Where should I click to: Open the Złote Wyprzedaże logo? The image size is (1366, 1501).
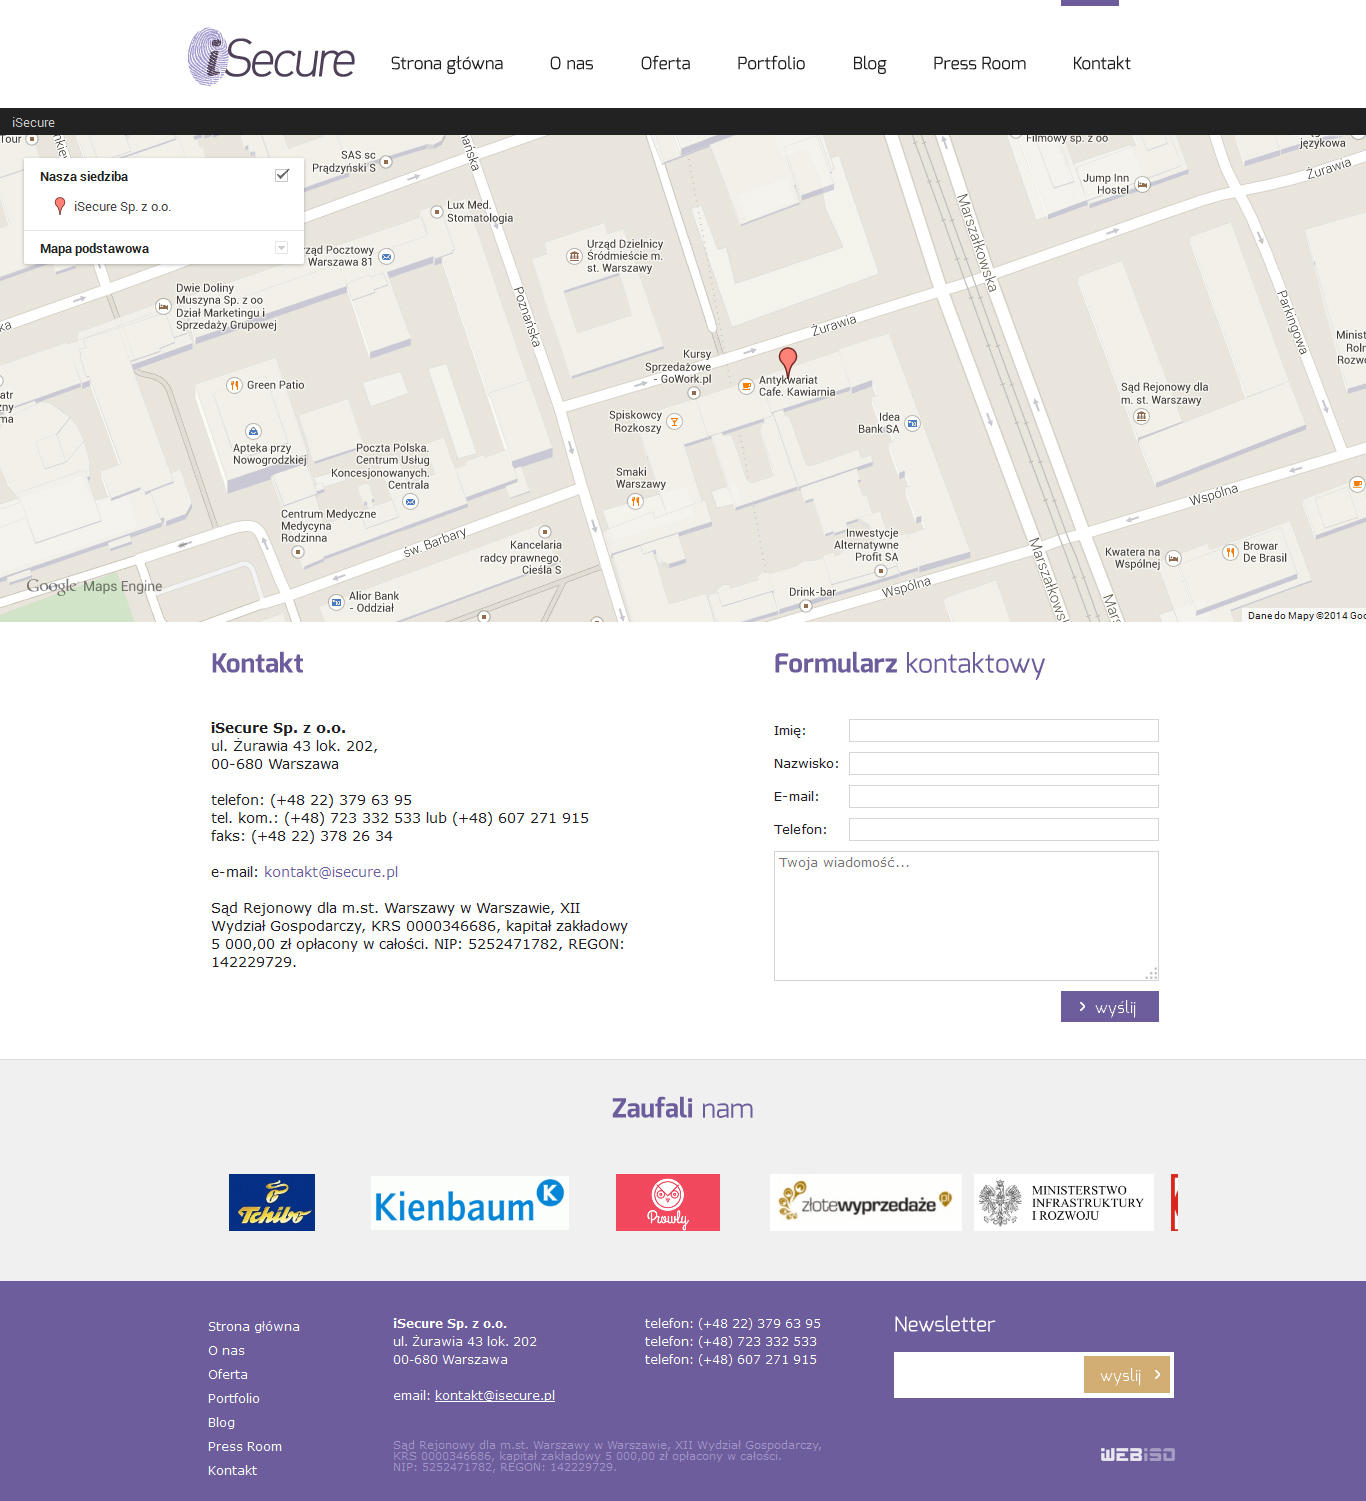[865, 1202]
